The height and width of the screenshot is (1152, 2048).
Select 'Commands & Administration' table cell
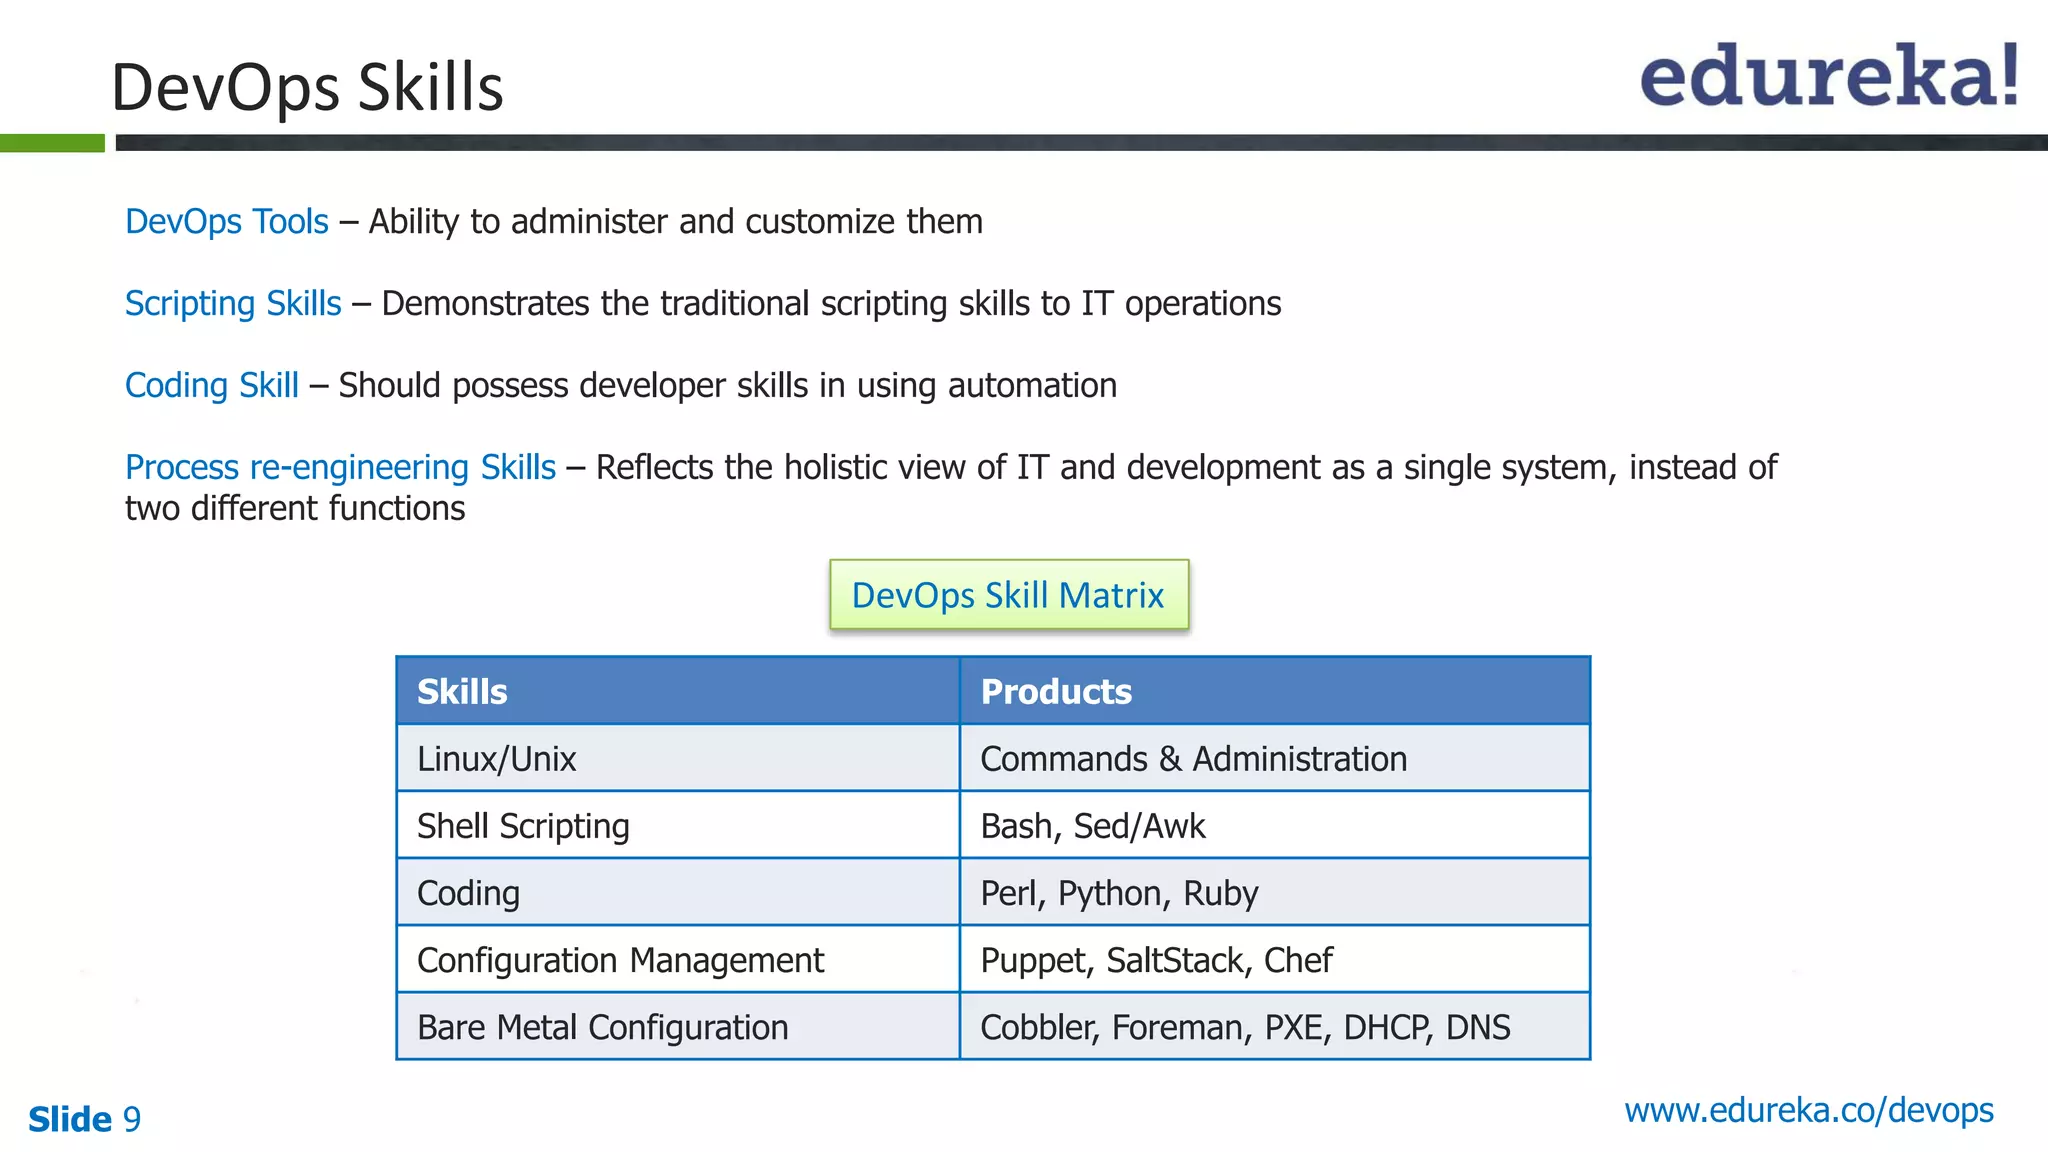point(1275,758)
